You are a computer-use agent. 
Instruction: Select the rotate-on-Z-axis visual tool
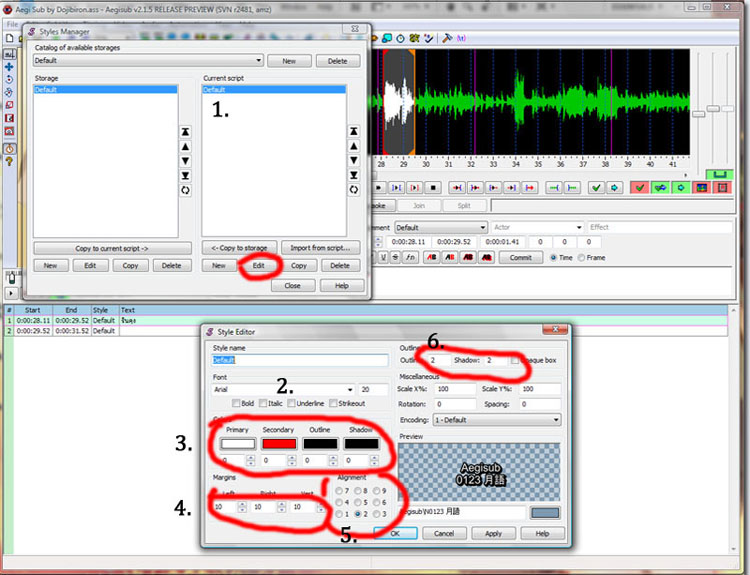click(x=9, y=79)
